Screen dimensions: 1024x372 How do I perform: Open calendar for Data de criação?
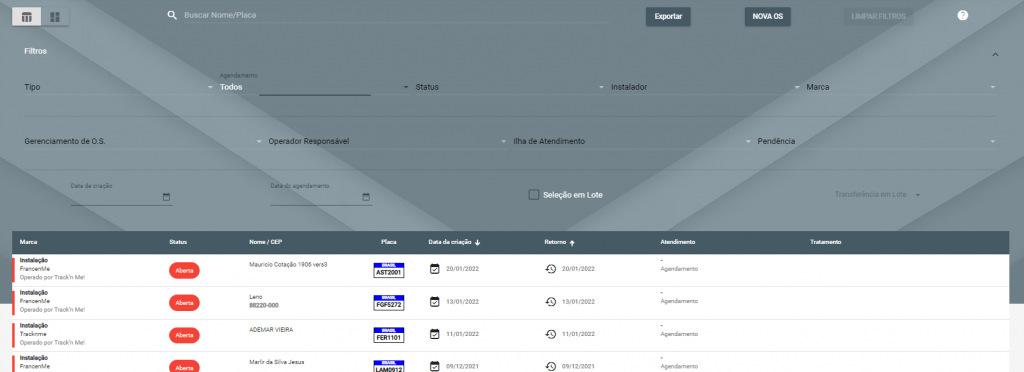[166, 196]
